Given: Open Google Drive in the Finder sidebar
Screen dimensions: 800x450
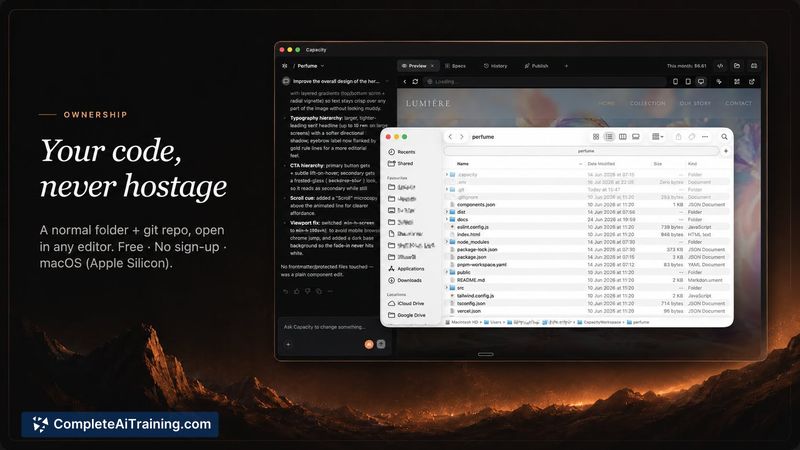Looking at the screenshot, I should pyautogui.click(x=407, y=315).
